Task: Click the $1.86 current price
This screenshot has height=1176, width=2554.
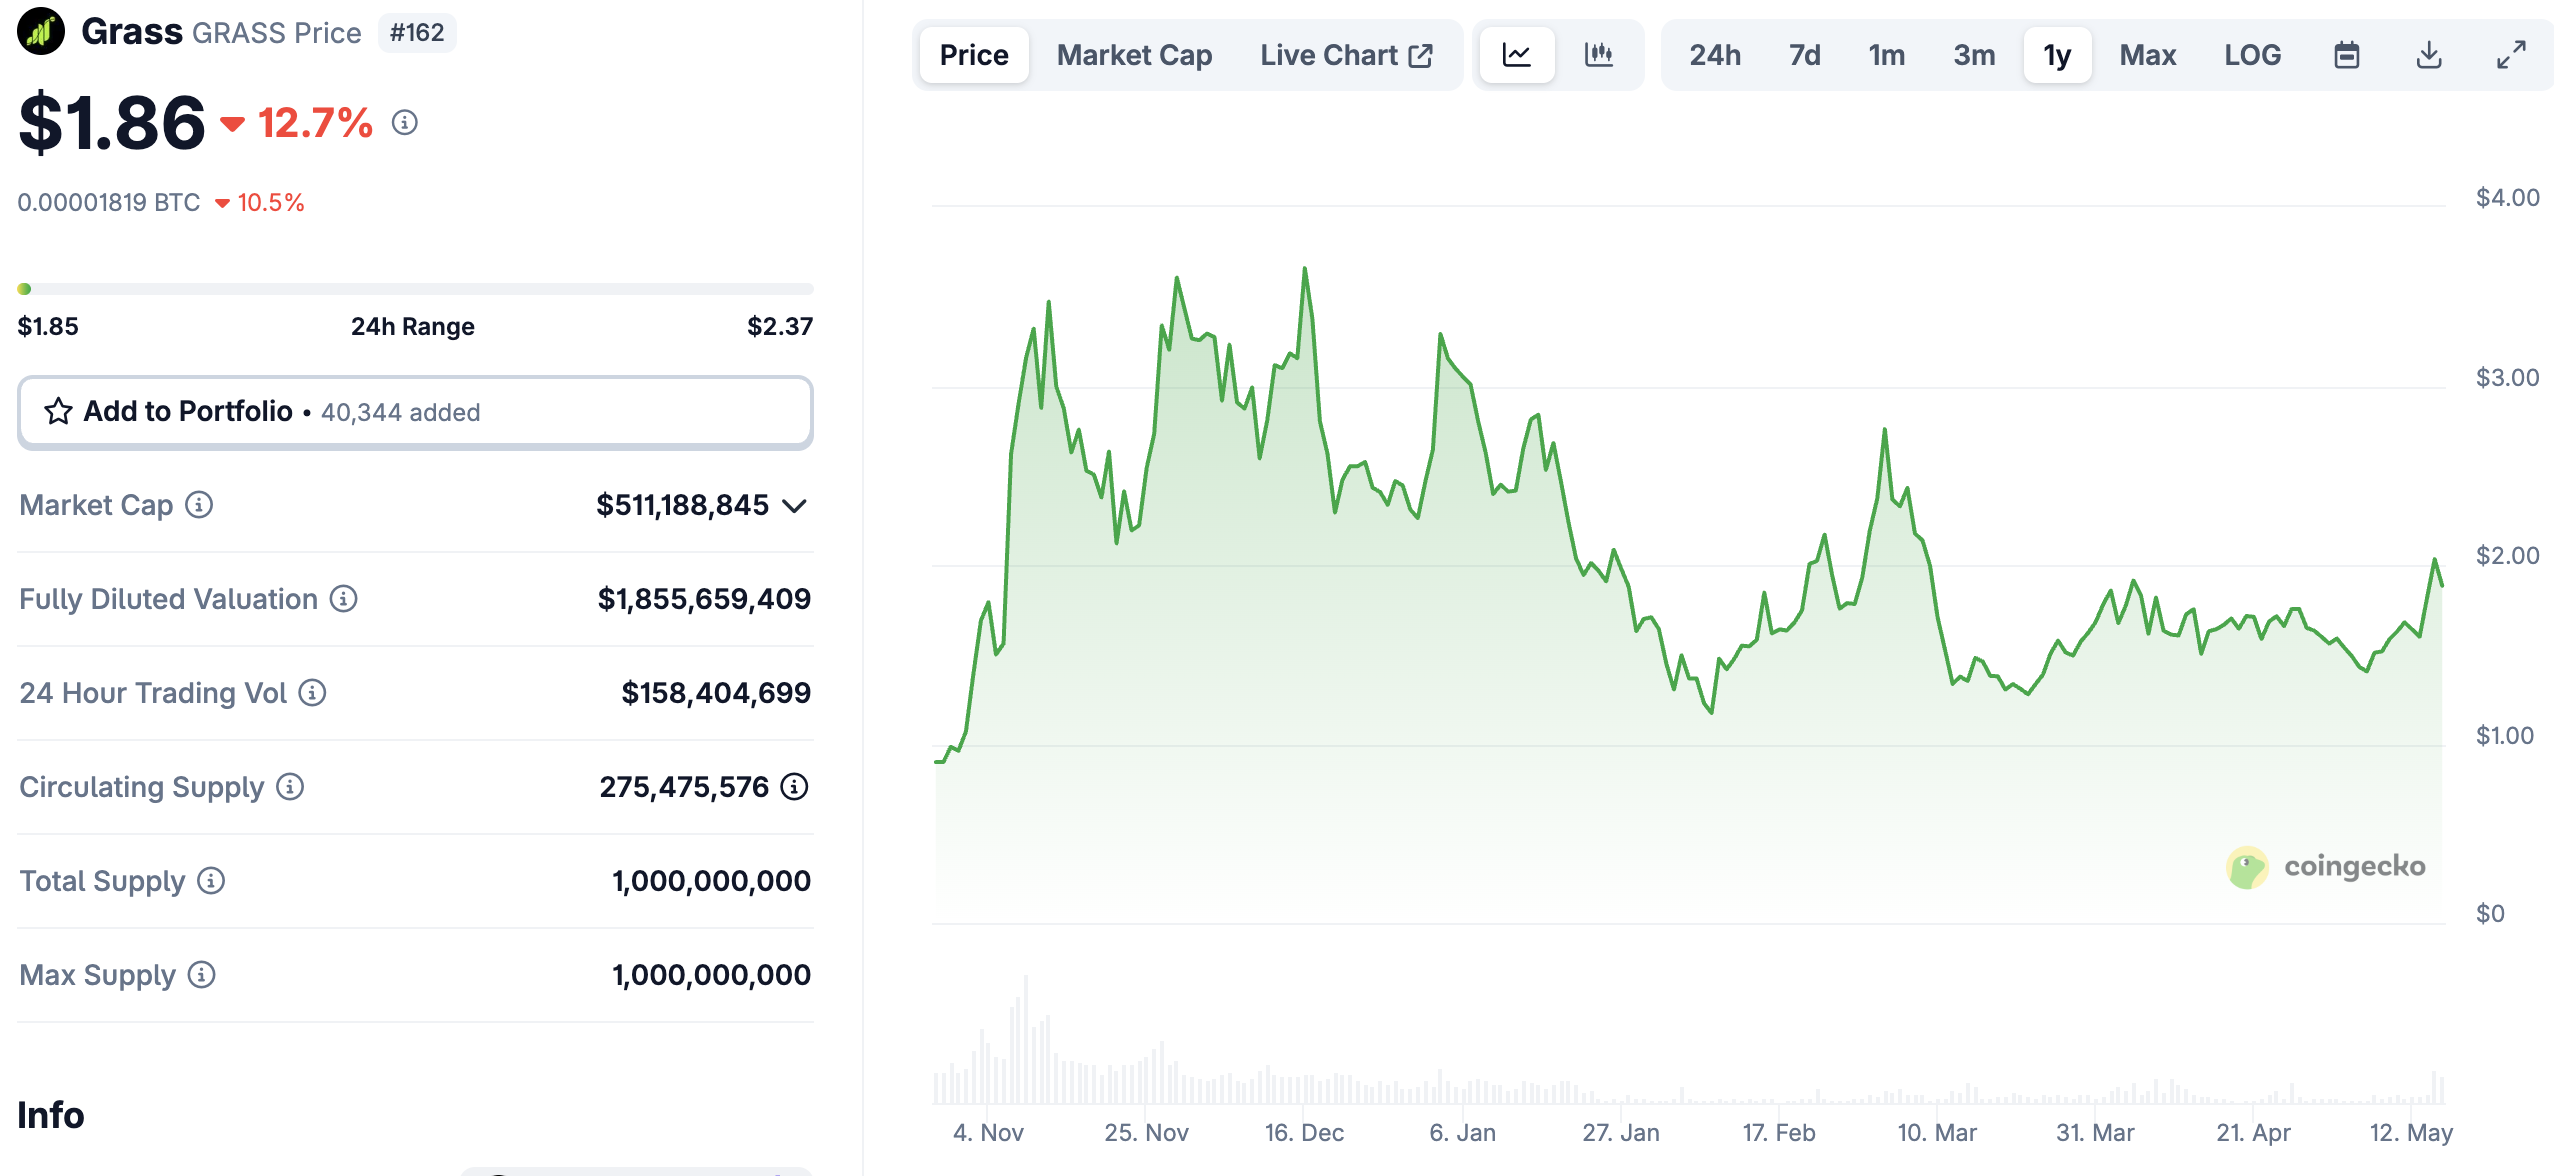Action: click(112, 123)
